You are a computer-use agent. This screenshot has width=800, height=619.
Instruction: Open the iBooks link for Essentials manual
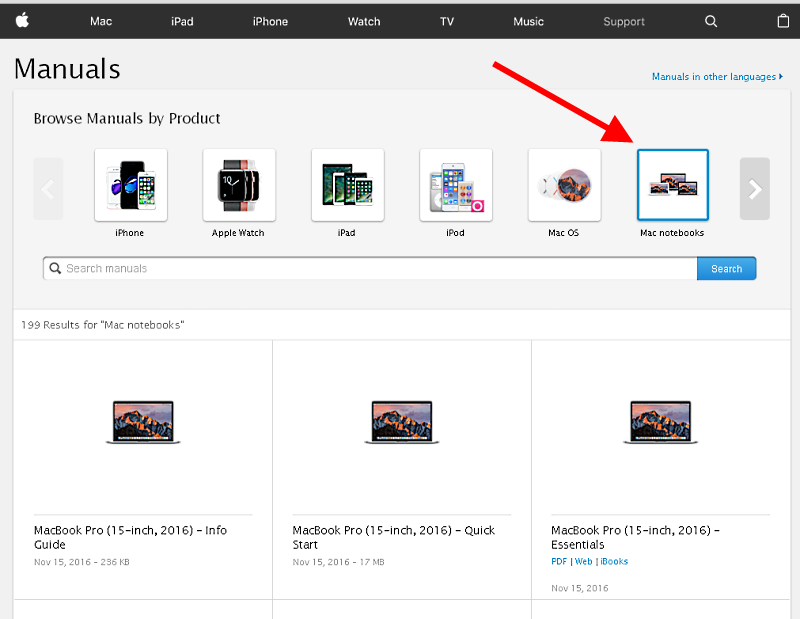(x=614, y=561)
